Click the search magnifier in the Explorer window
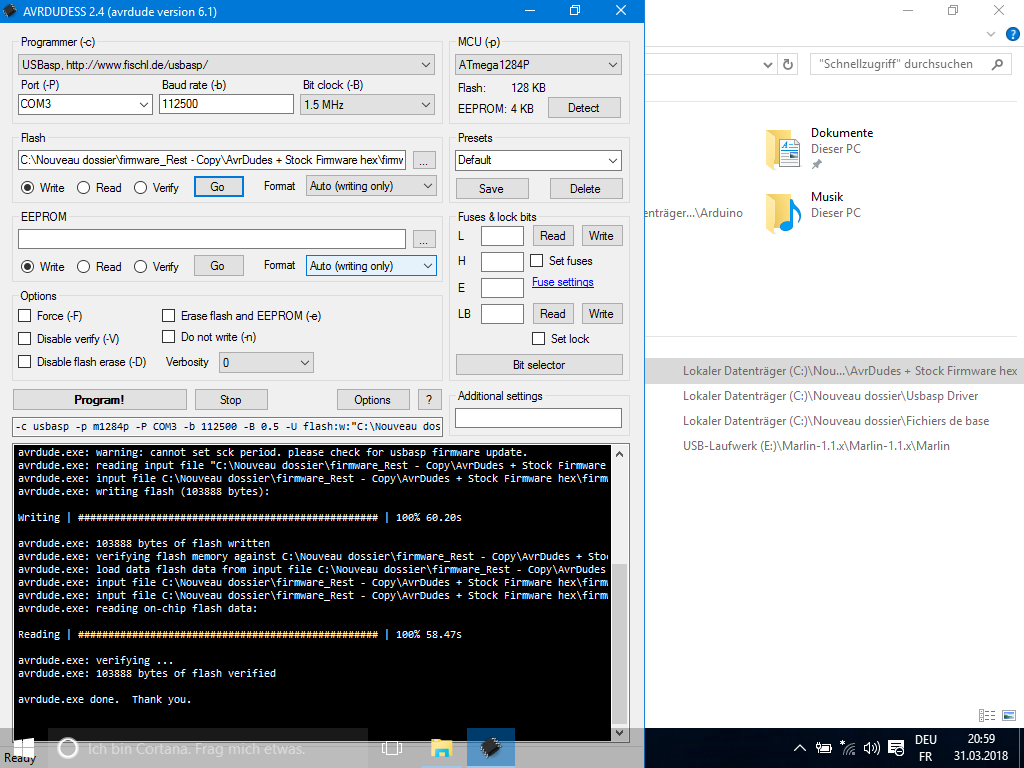Viewport: 1024px width, 768px height. coord(997,64)
